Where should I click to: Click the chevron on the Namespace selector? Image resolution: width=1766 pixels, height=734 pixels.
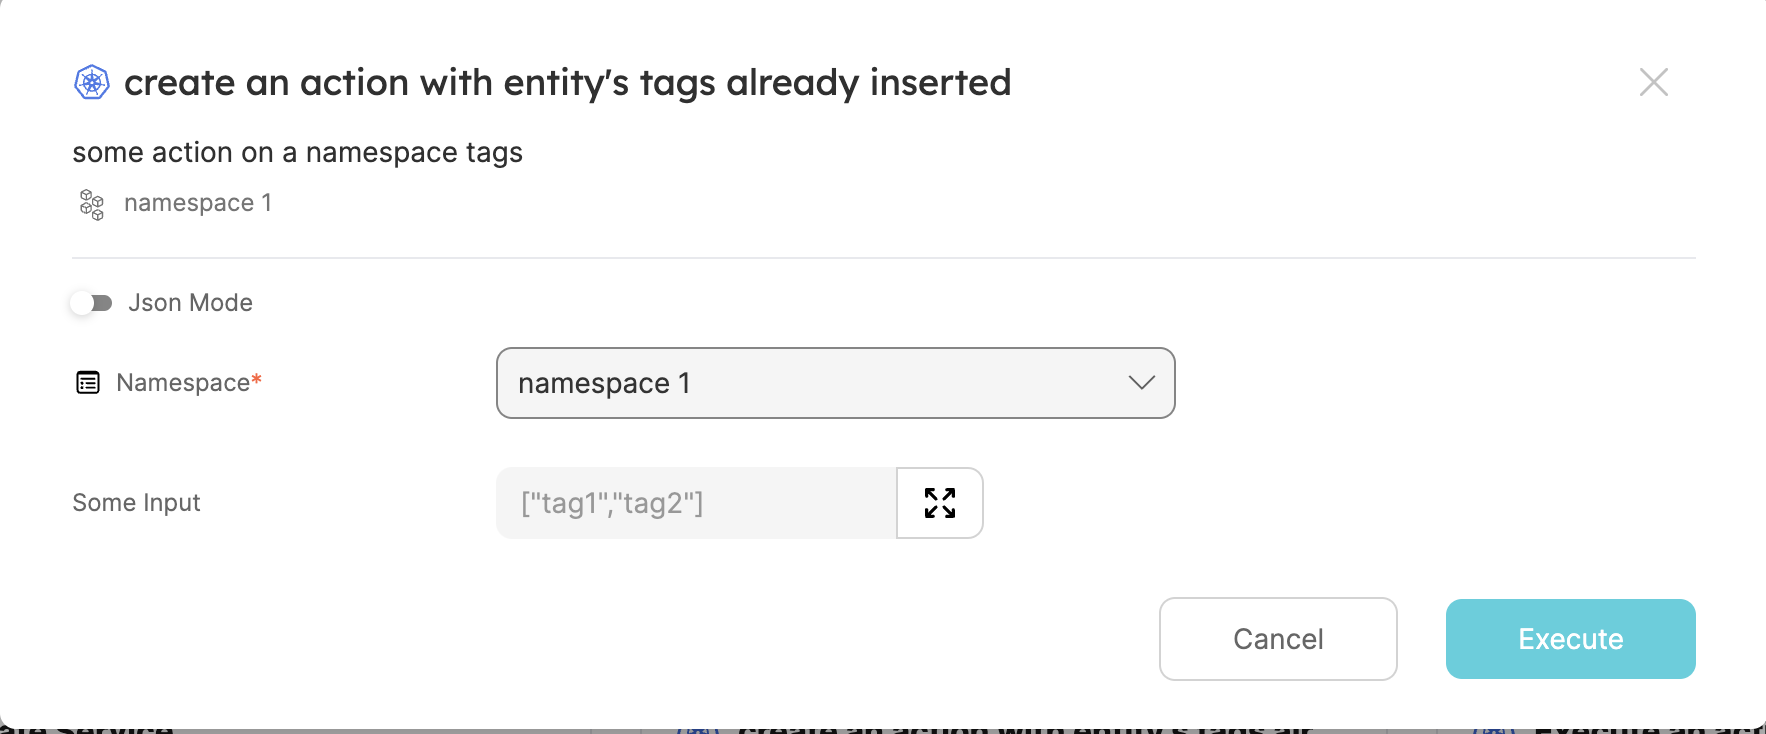(1140, 383)
